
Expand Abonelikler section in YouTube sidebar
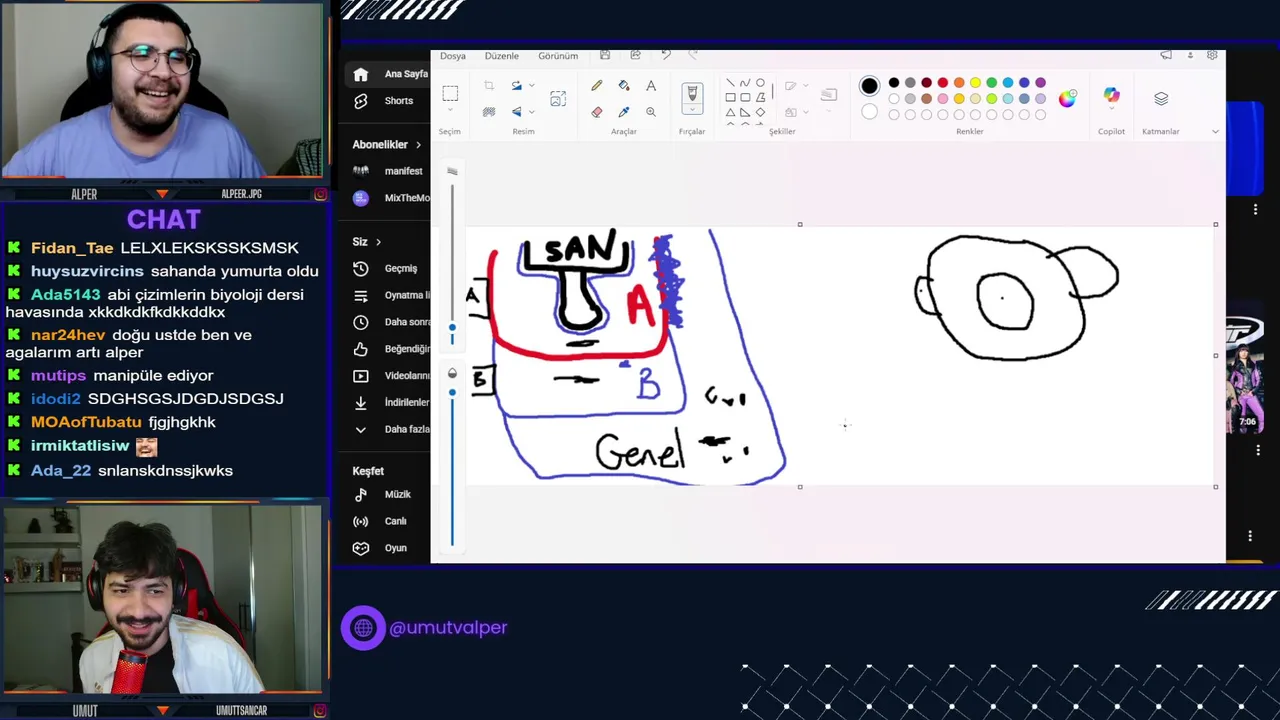[x=386, y=144]
